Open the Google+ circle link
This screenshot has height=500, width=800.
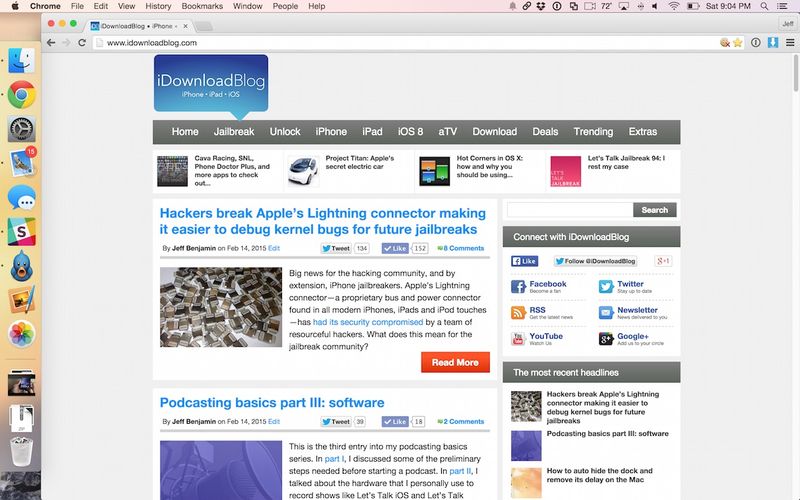[x=633, y=336]
